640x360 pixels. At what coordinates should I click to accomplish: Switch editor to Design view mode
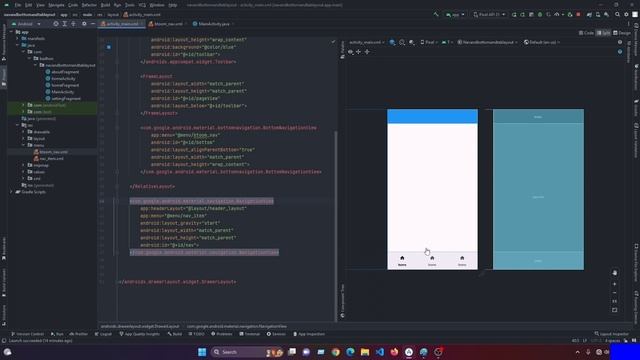pos(622,33)
